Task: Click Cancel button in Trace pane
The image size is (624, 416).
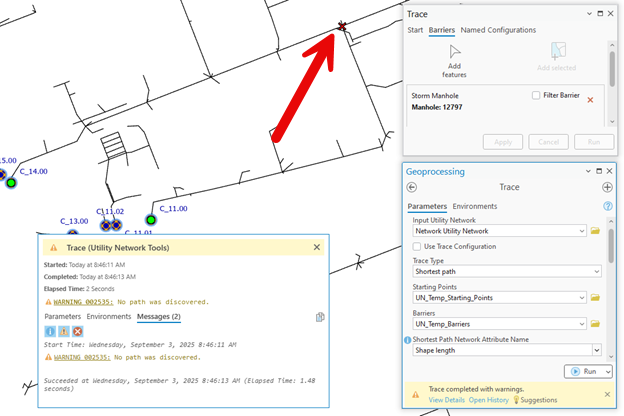Action: (548, 142)
